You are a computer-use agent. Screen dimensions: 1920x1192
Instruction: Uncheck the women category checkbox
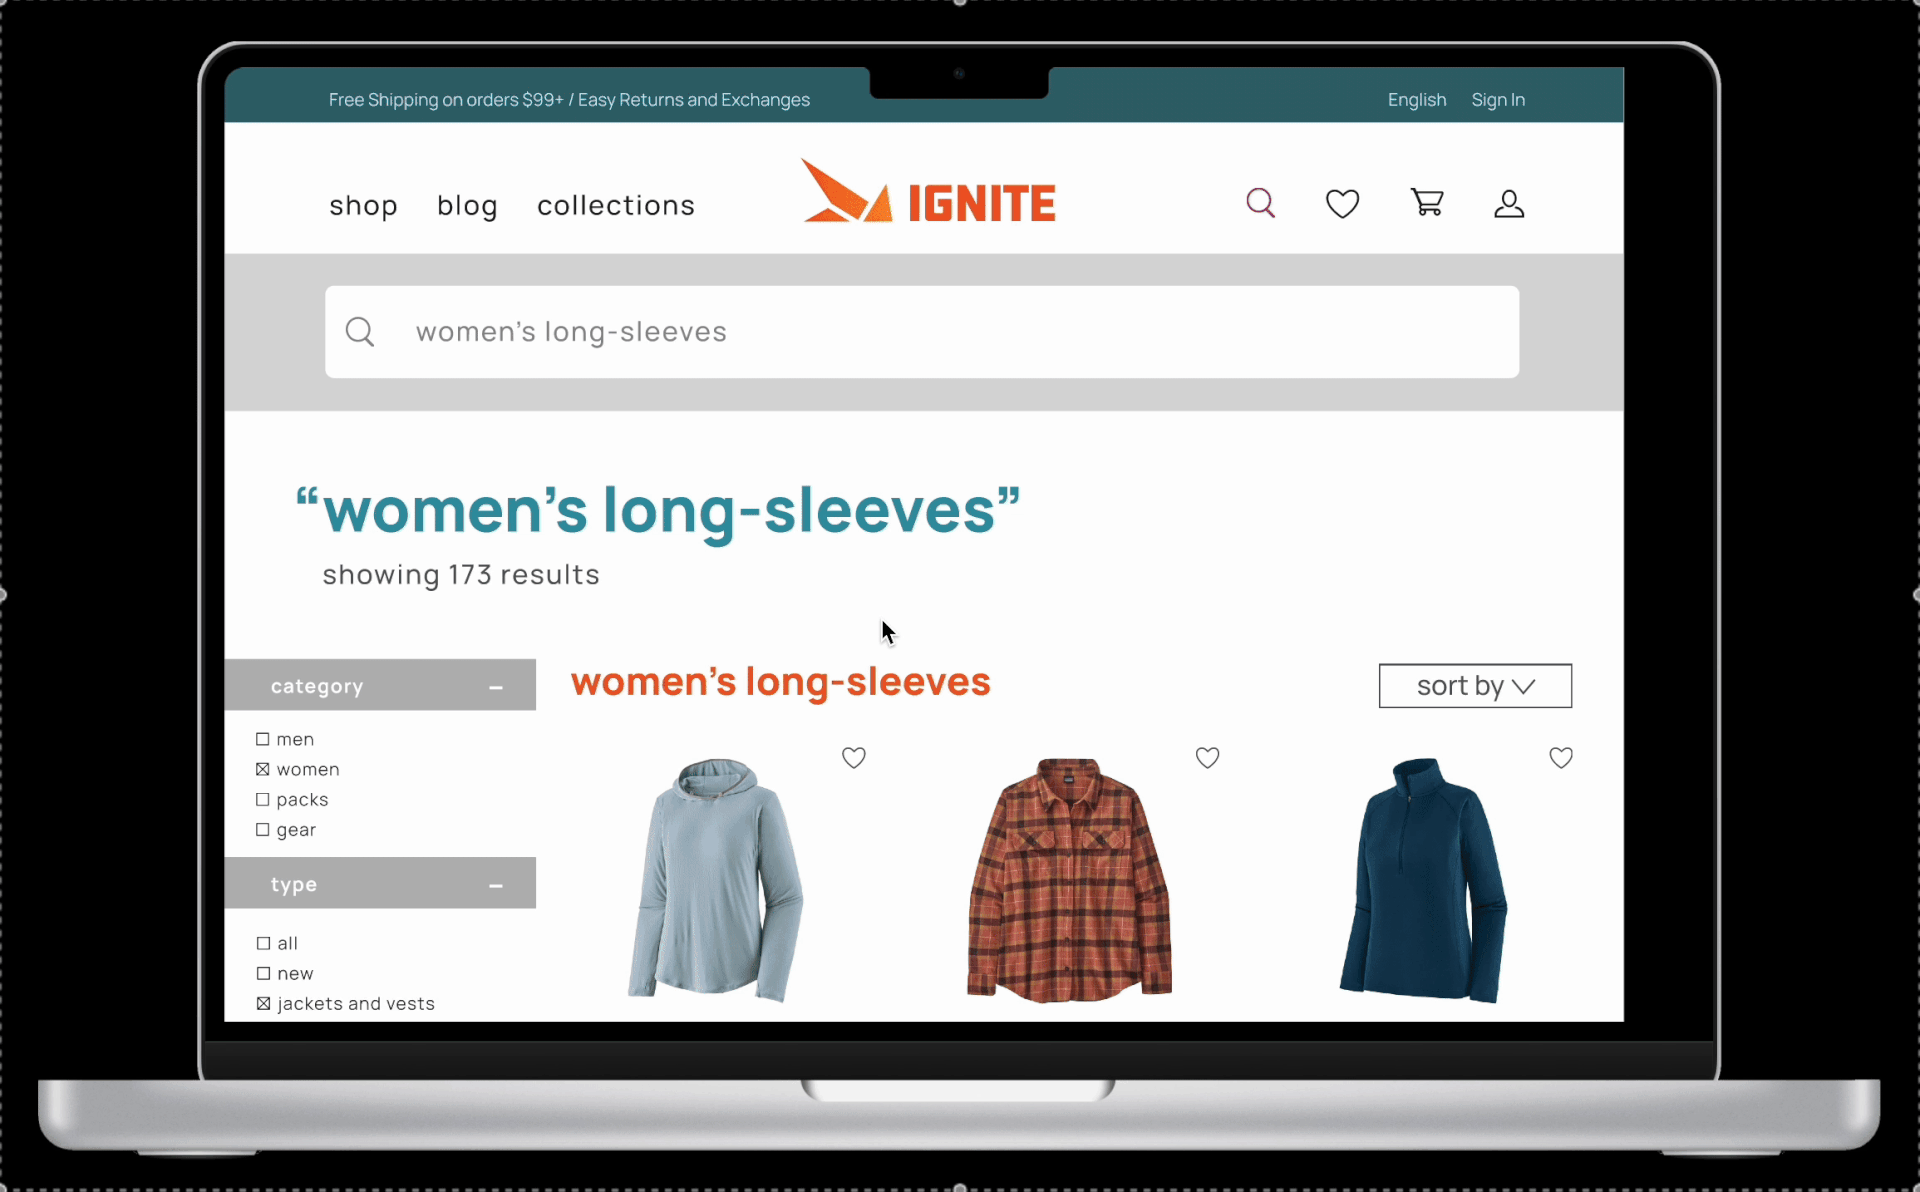263,769
